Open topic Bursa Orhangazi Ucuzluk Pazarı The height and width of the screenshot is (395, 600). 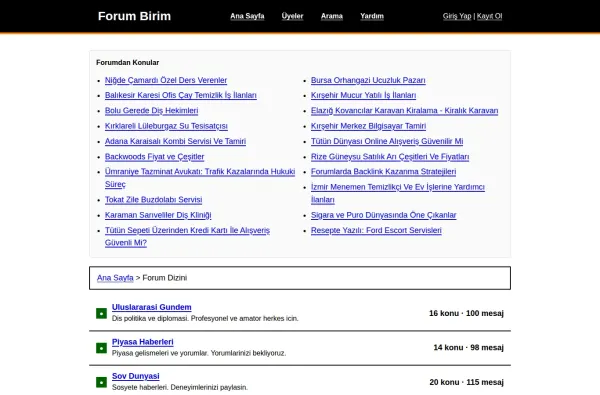coord(368,80)
